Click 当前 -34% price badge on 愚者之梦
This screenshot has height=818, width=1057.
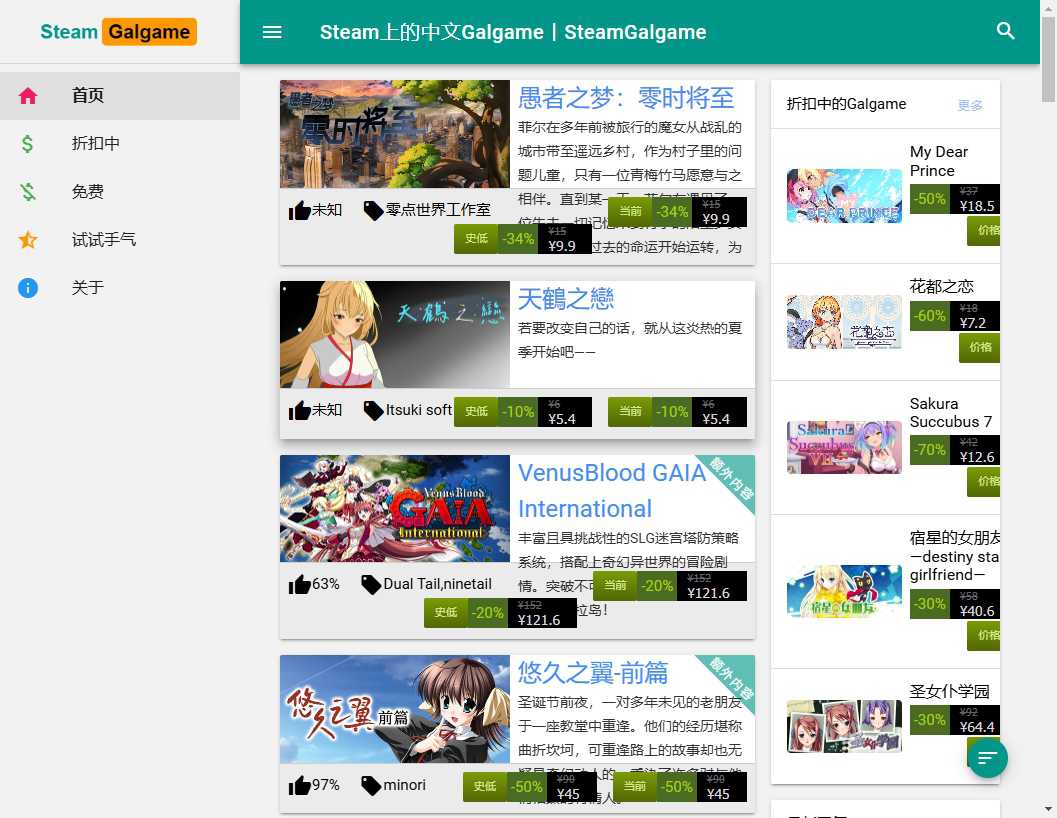[x=677, y=212]
